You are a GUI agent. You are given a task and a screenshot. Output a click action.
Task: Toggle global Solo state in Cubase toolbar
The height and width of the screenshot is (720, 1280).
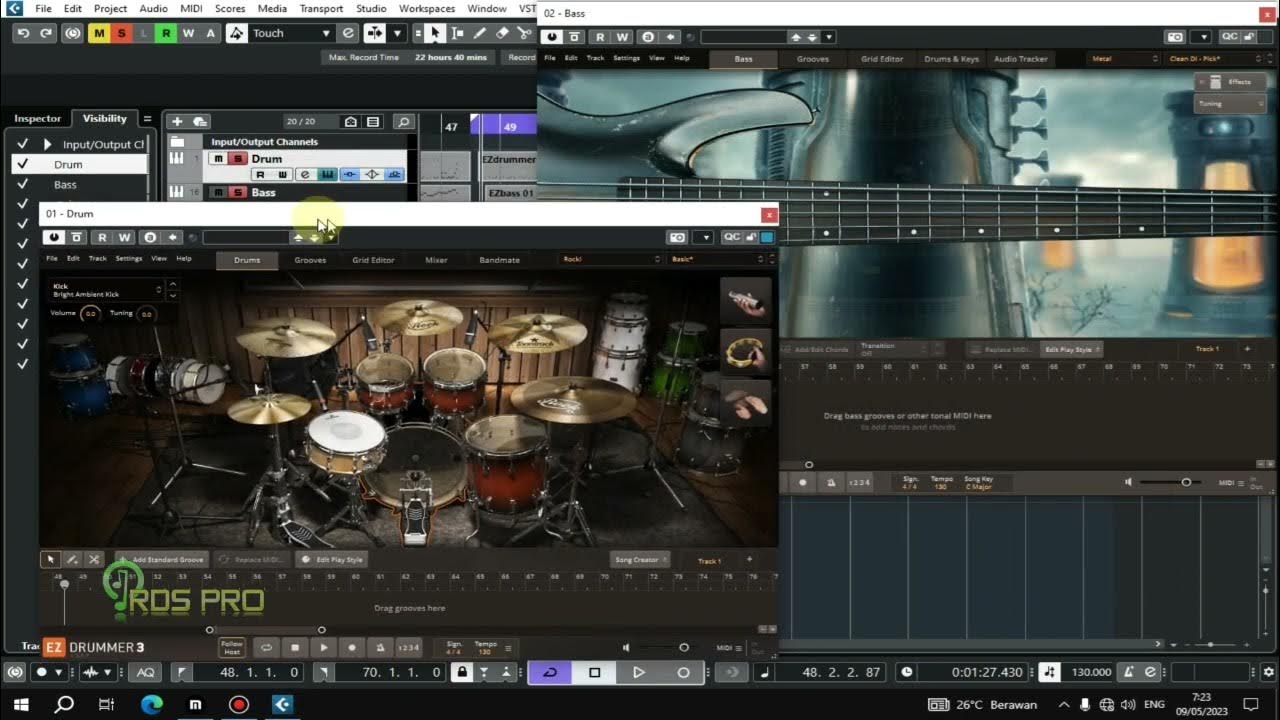click(x=121, y=33)
